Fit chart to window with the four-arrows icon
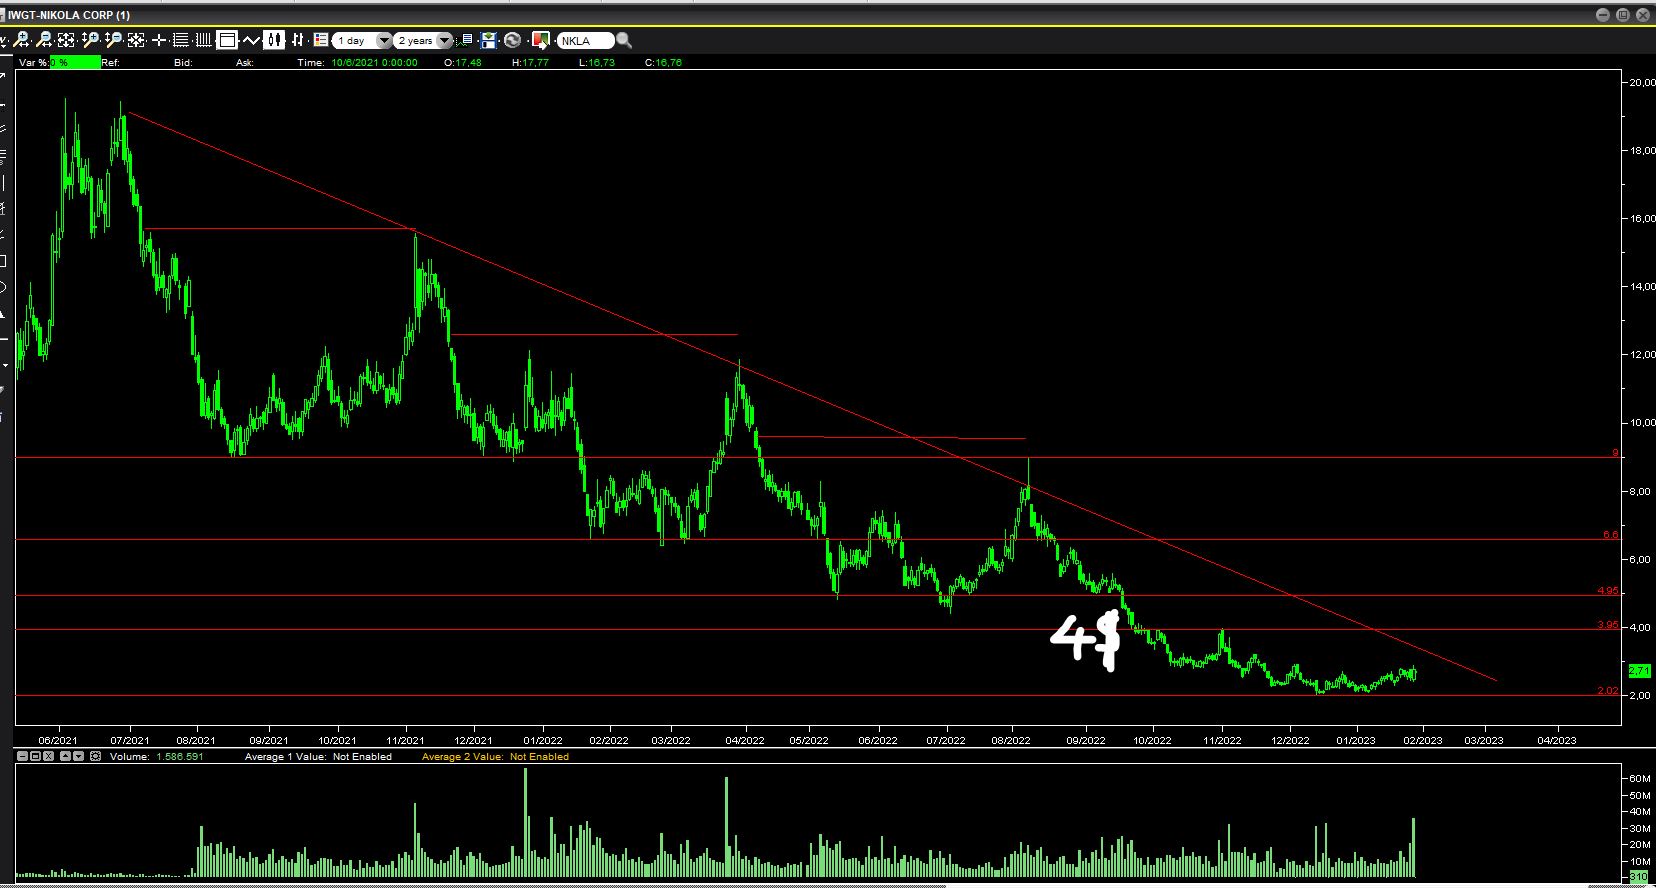Image resolution: width=1656 pixels, height=888 pixels. 67,40
